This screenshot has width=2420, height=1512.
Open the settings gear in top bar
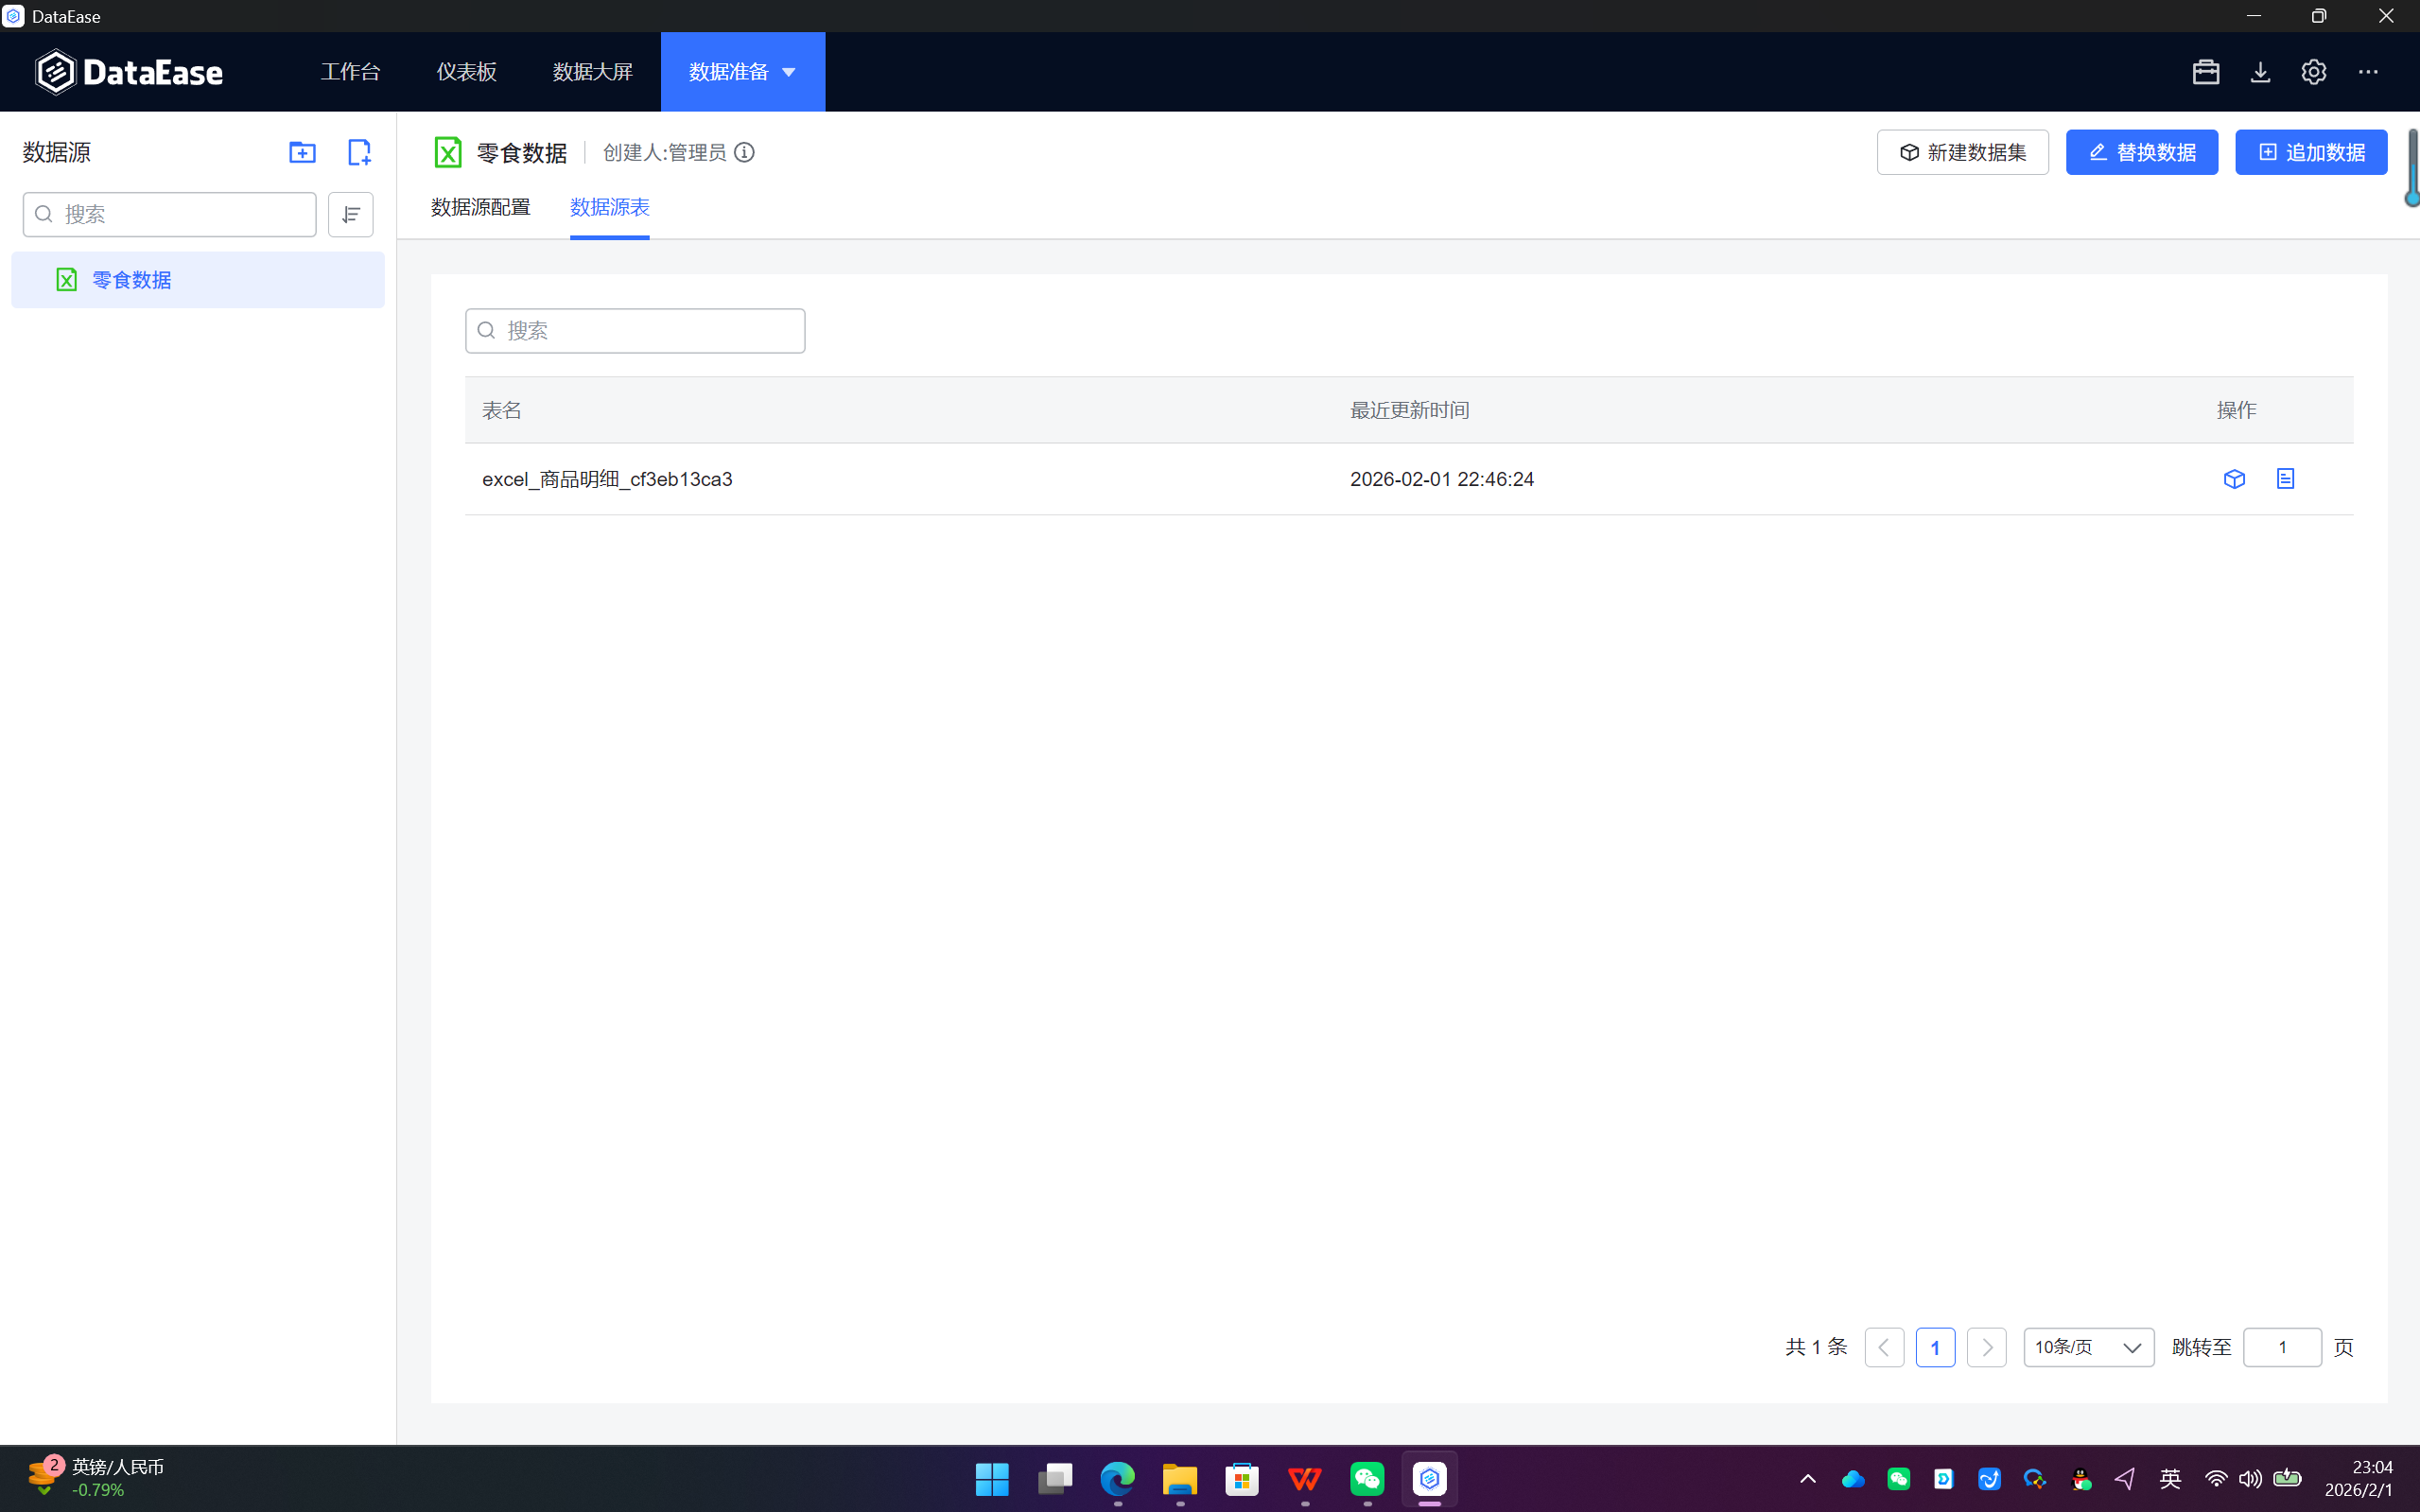point(2313,72)
